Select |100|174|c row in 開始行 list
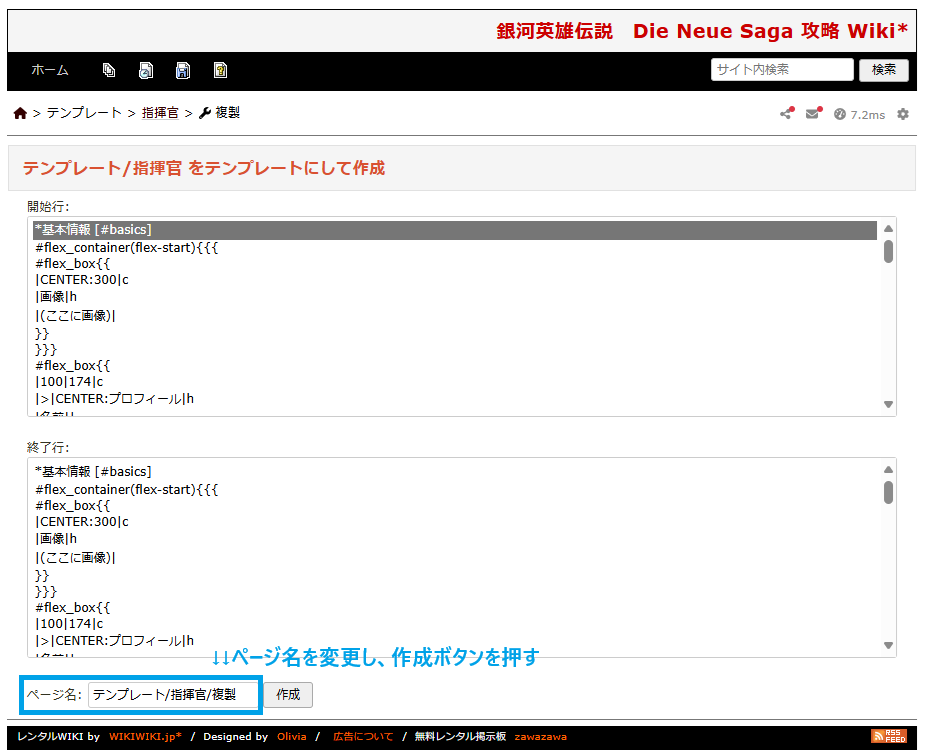925x752 pixels. (455, 382)
